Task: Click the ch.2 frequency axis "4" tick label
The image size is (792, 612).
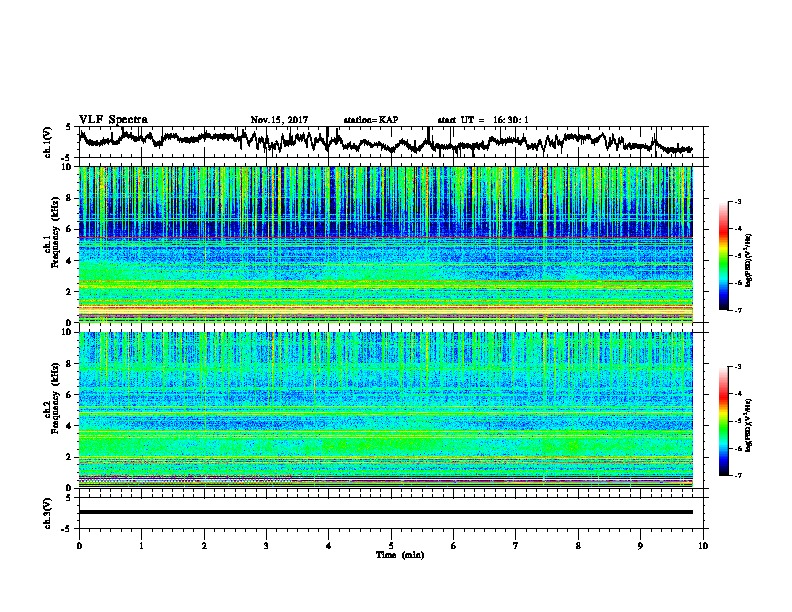Action: pos(69,426)
